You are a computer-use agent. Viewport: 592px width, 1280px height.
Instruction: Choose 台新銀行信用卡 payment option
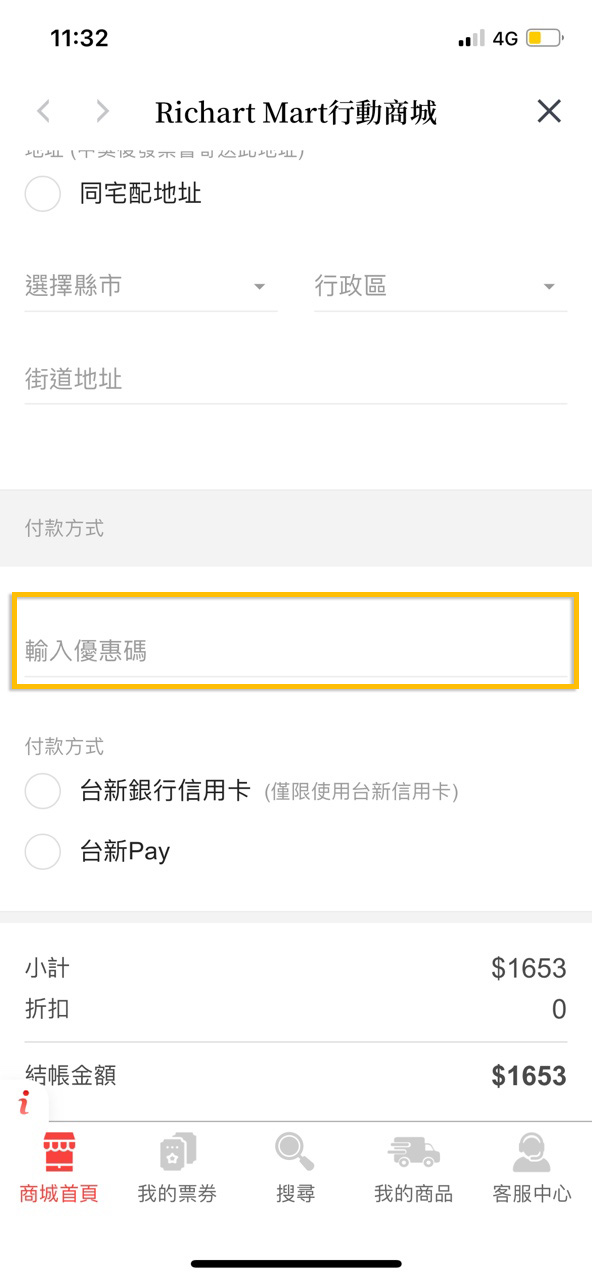(43, 791)
